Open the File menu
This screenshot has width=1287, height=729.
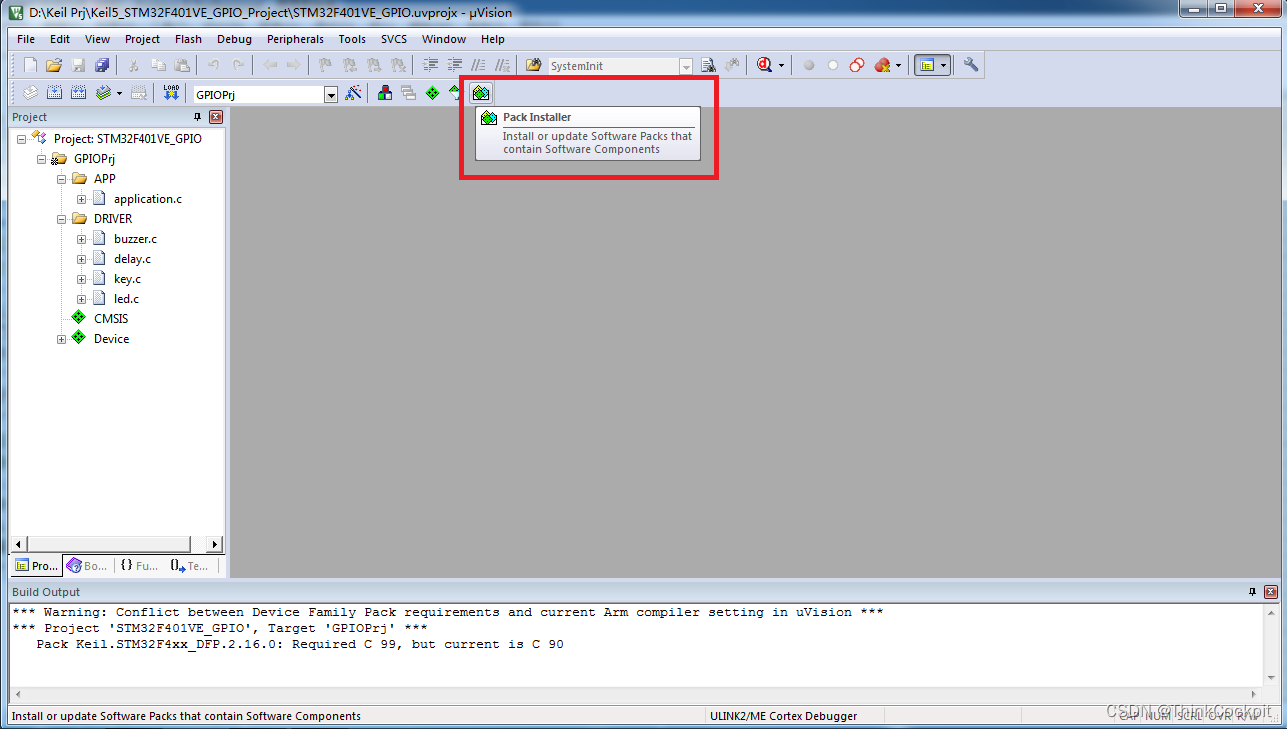pyautogui.click(x=26, y=39)
